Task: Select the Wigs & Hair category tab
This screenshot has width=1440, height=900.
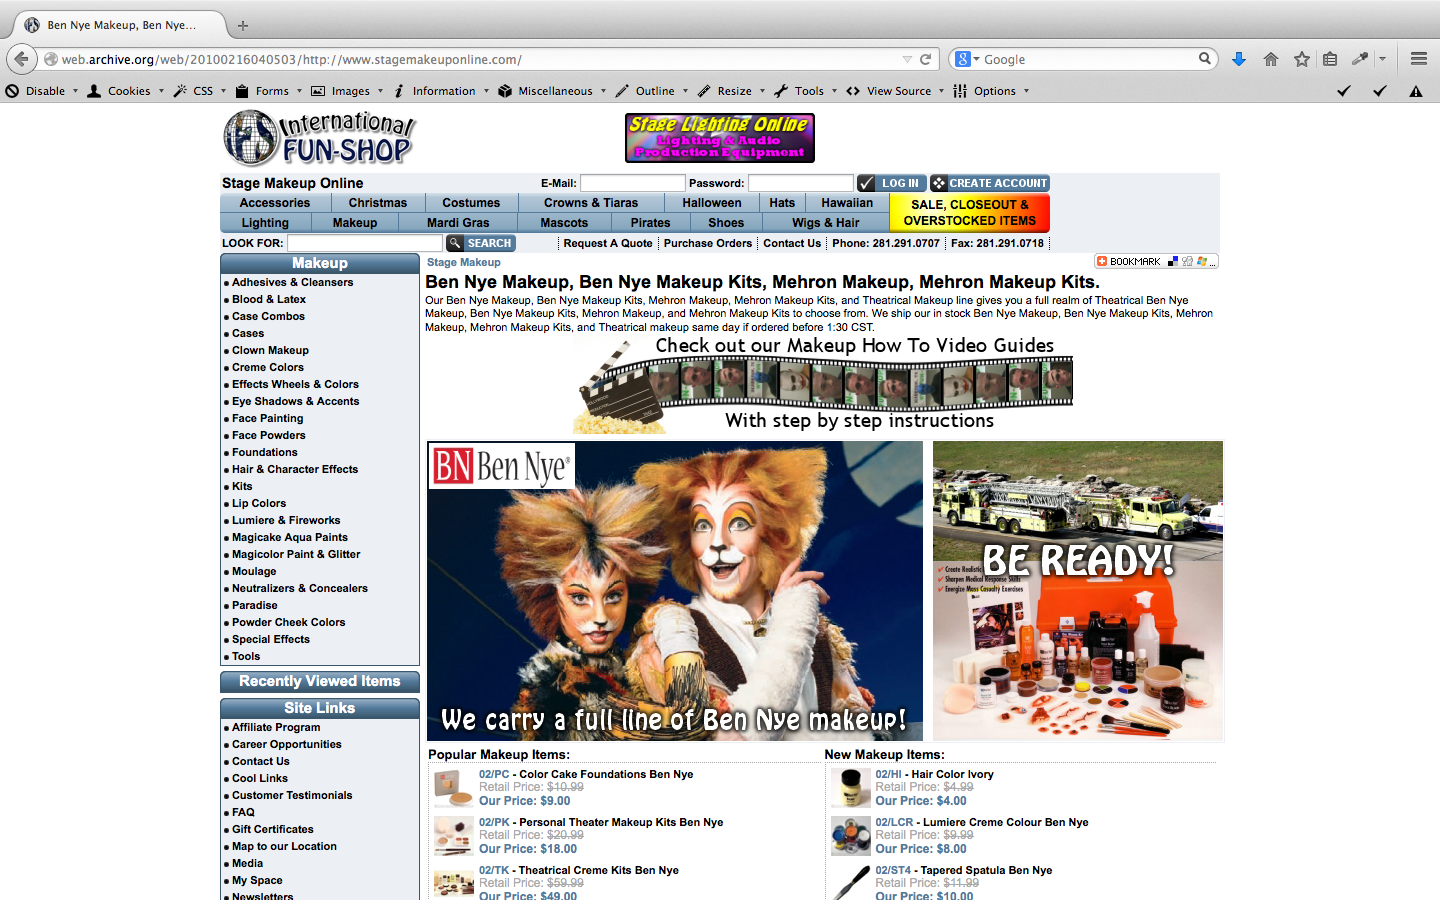Action: [x=826, y=222]
